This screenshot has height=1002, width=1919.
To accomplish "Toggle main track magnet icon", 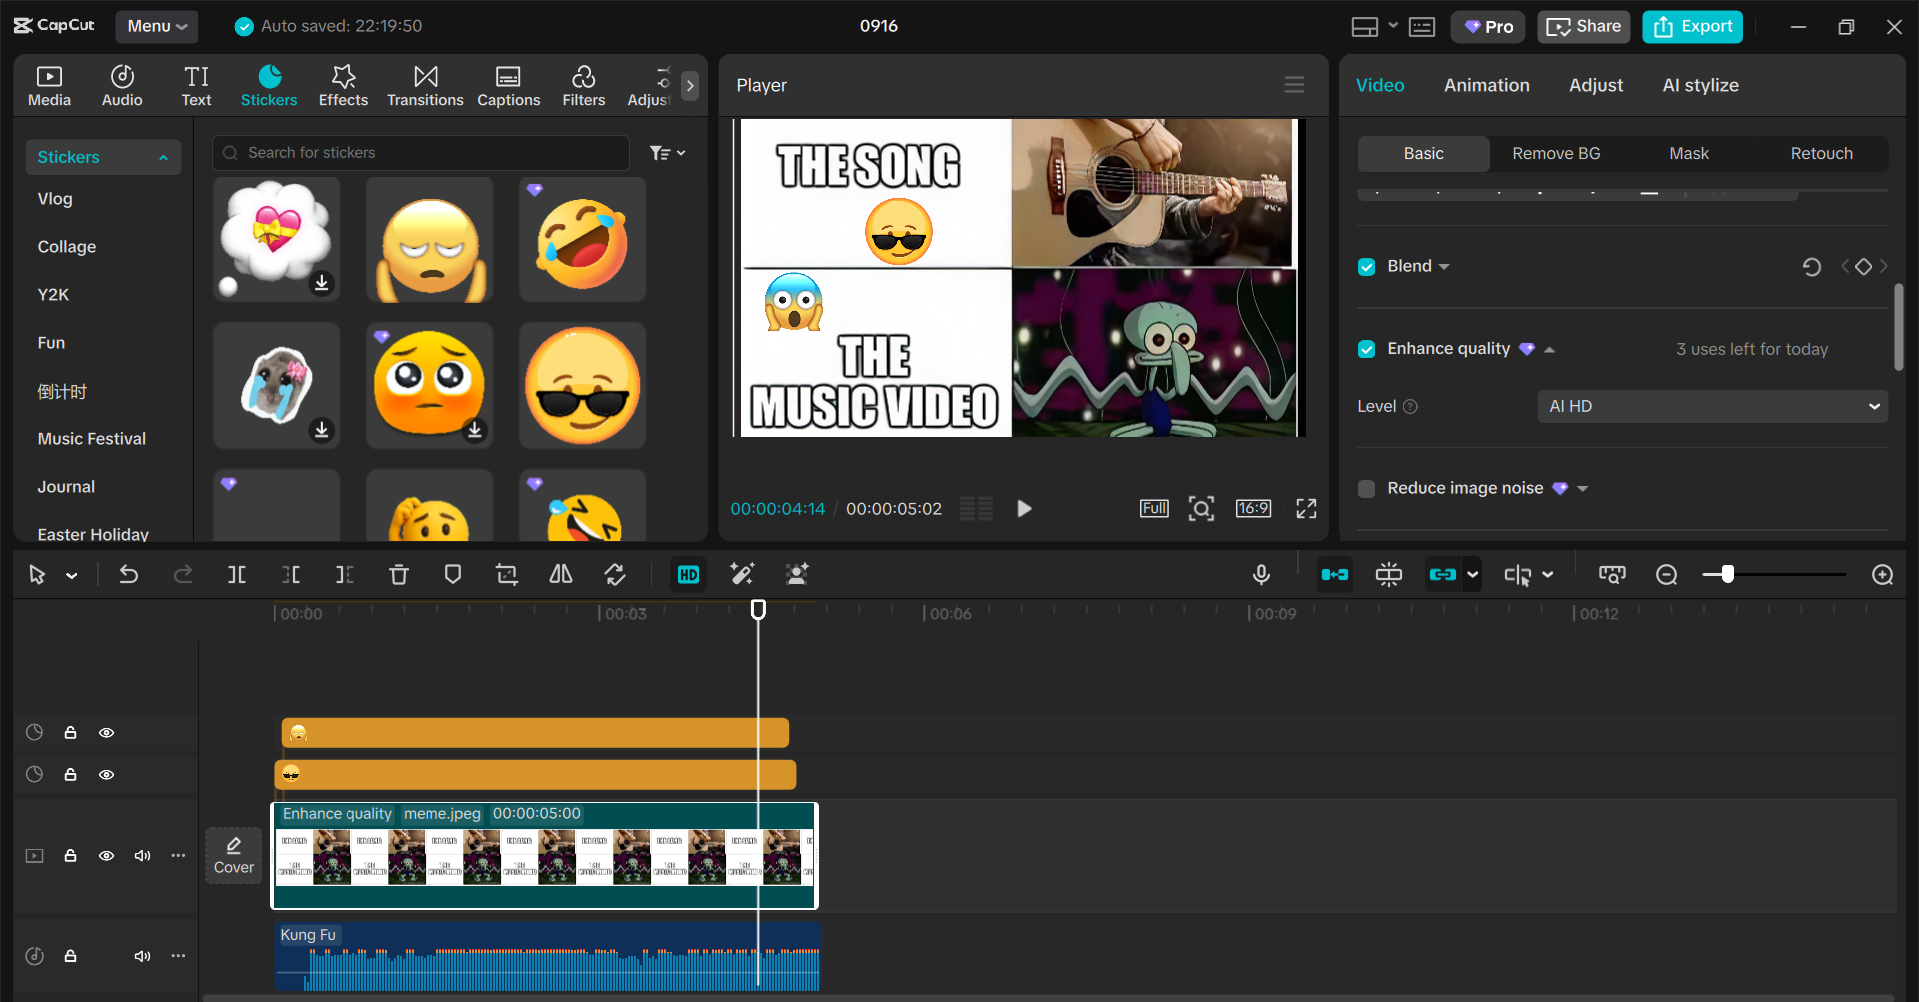I will pyautogui.click(x=1335, y=574).
